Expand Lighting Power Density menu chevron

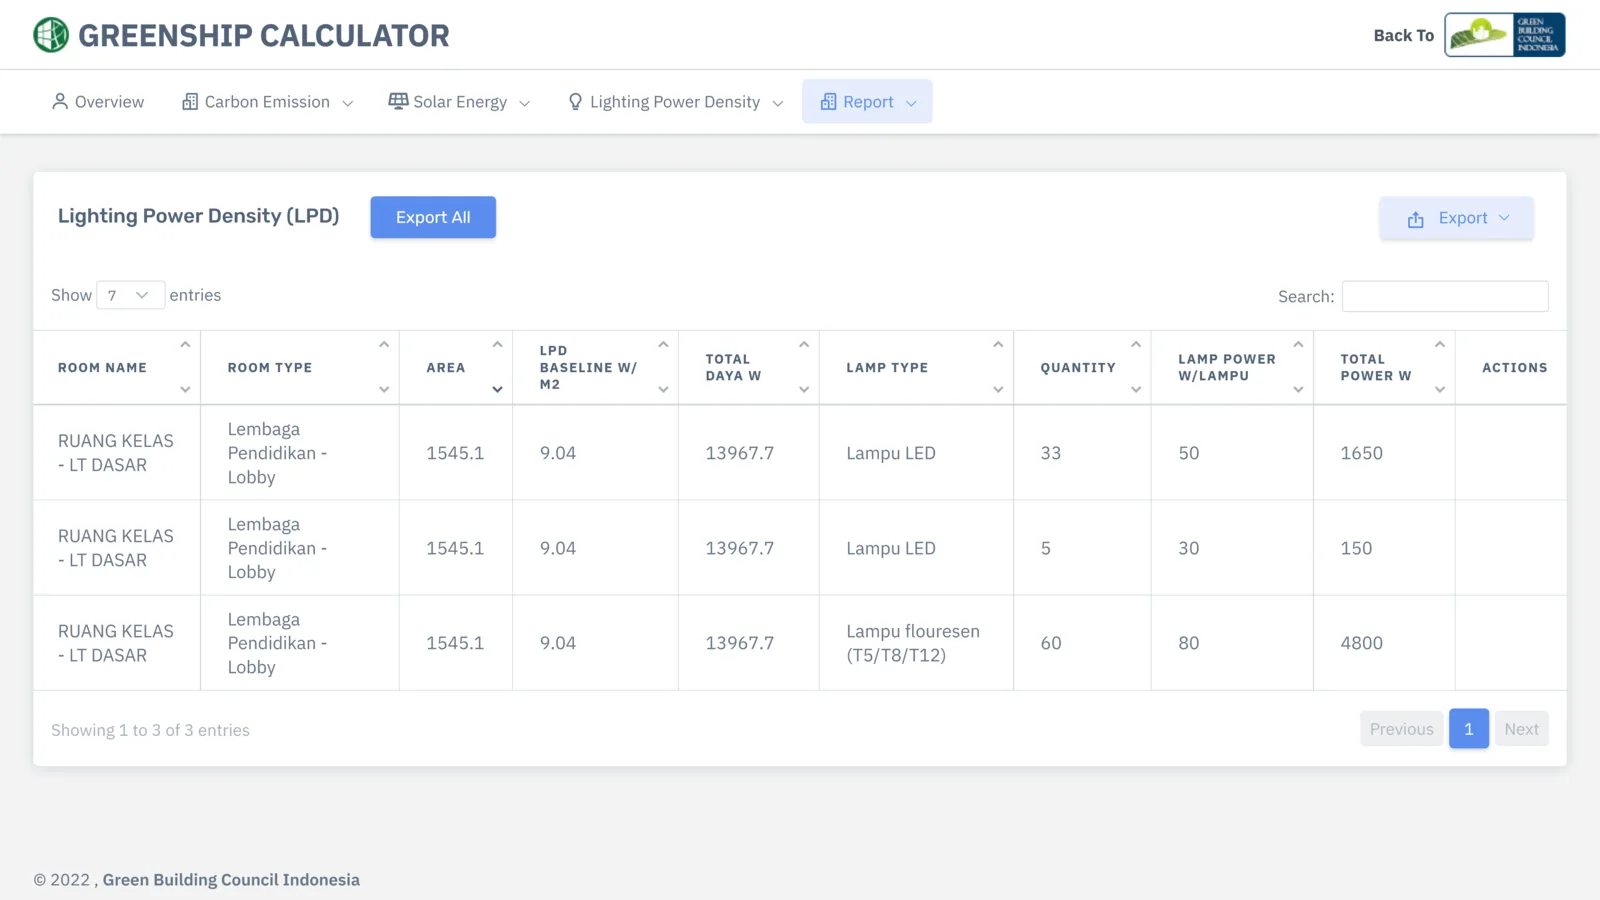[778, 103]
